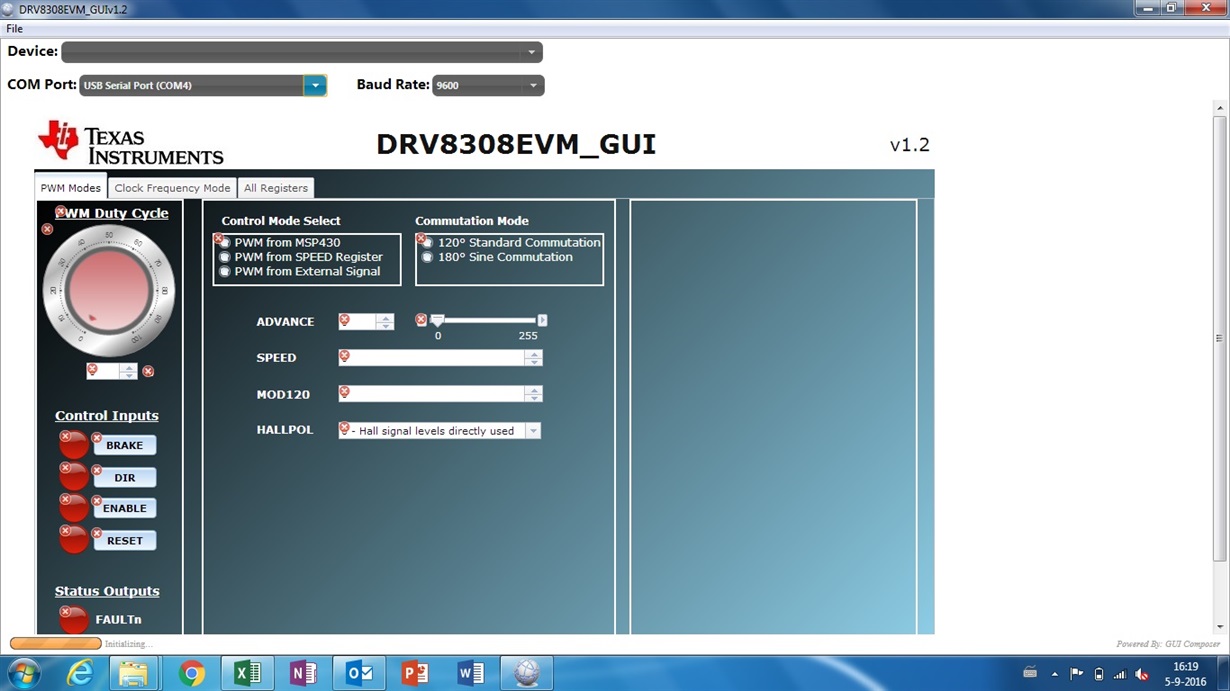Click the Texas Instruments logo

click(131, 143)
